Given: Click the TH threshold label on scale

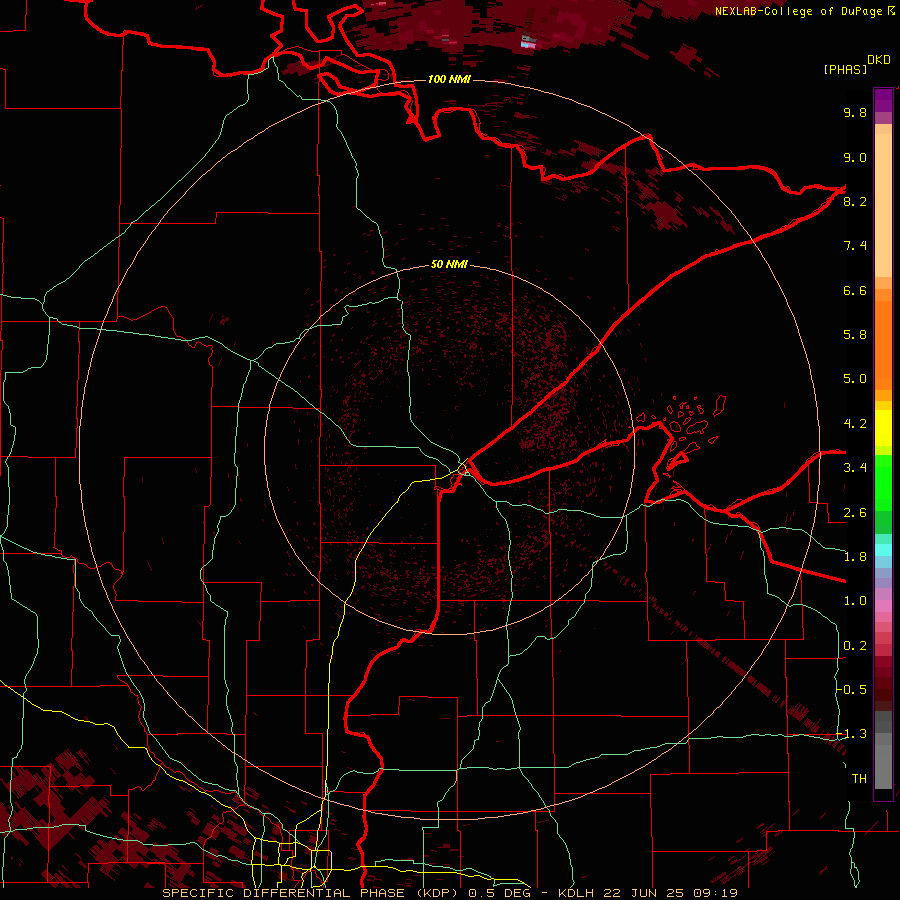Looking at the screenshot, I should point(859,779).
